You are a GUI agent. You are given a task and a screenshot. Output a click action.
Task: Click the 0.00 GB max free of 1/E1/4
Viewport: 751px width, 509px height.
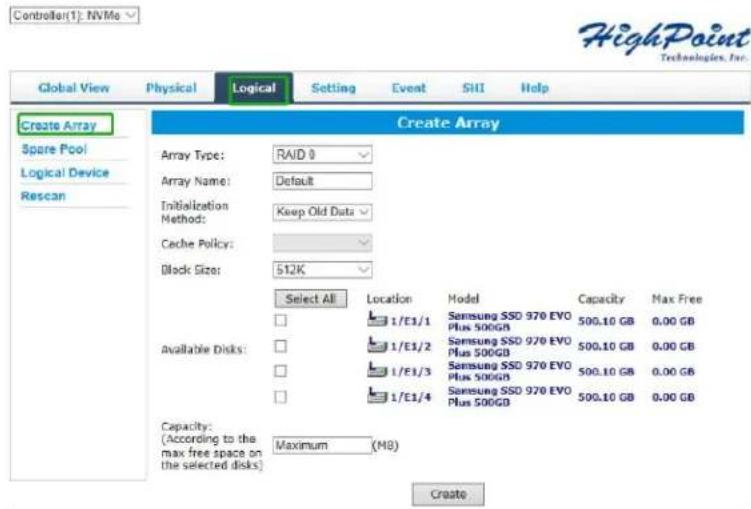click(673, 397)
